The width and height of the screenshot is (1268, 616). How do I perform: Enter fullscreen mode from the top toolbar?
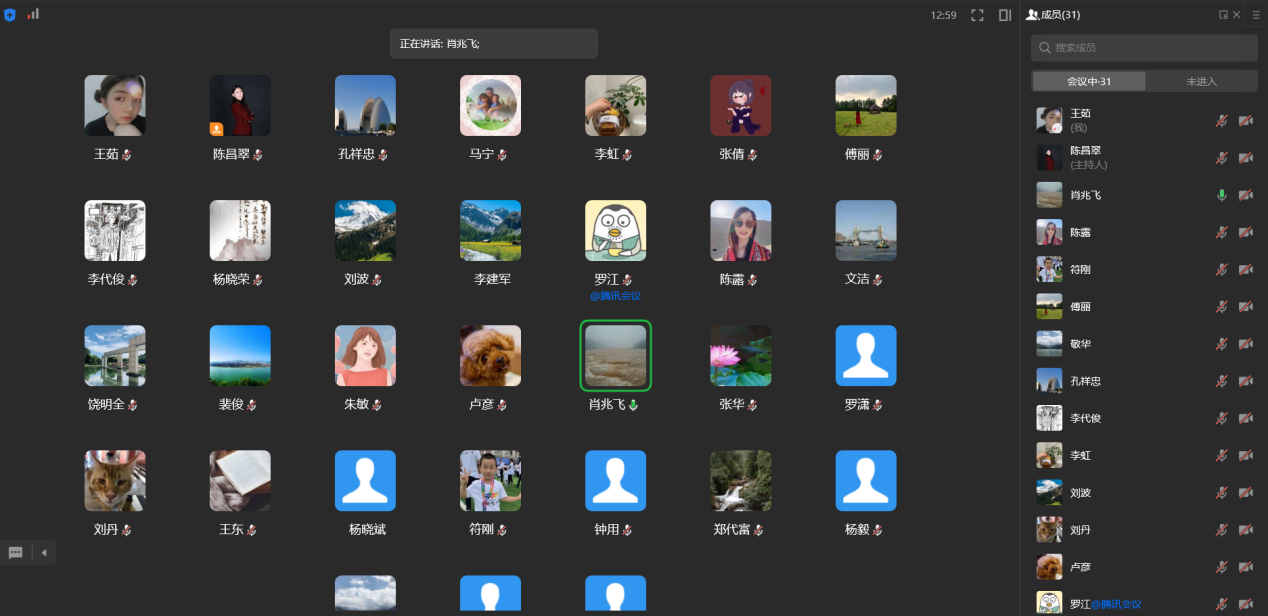pos(976,14)
